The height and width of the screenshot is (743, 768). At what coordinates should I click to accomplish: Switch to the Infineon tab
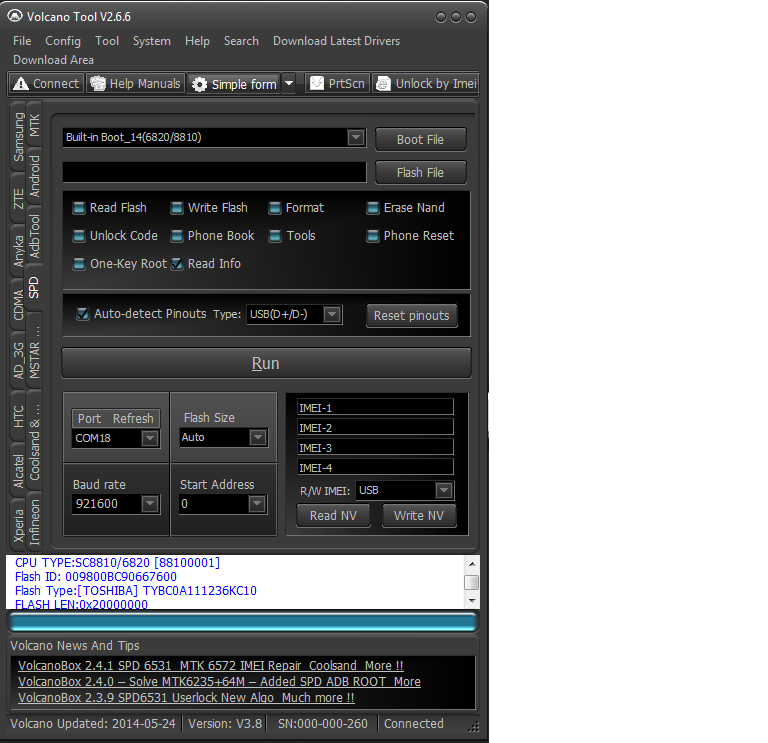[x=34, y=522]
